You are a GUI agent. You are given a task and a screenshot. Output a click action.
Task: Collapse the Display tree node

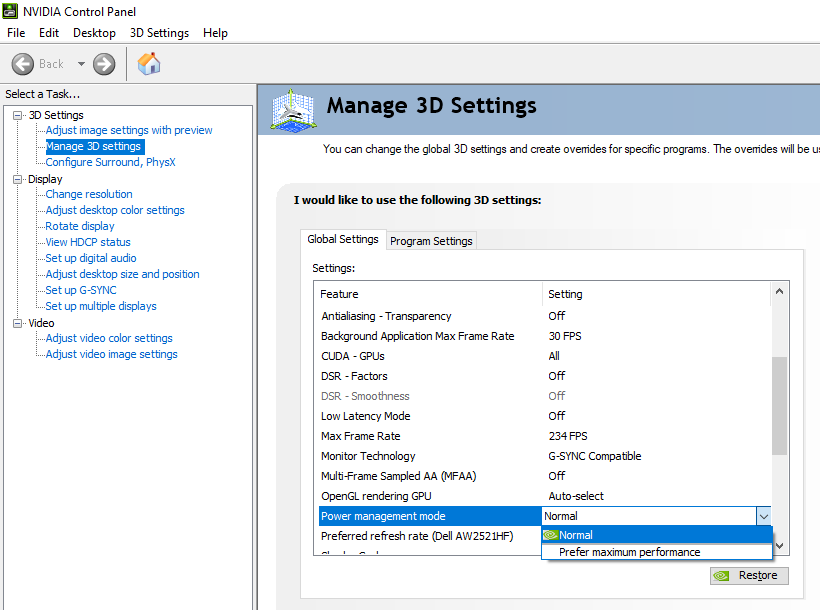tap(18, 179)
